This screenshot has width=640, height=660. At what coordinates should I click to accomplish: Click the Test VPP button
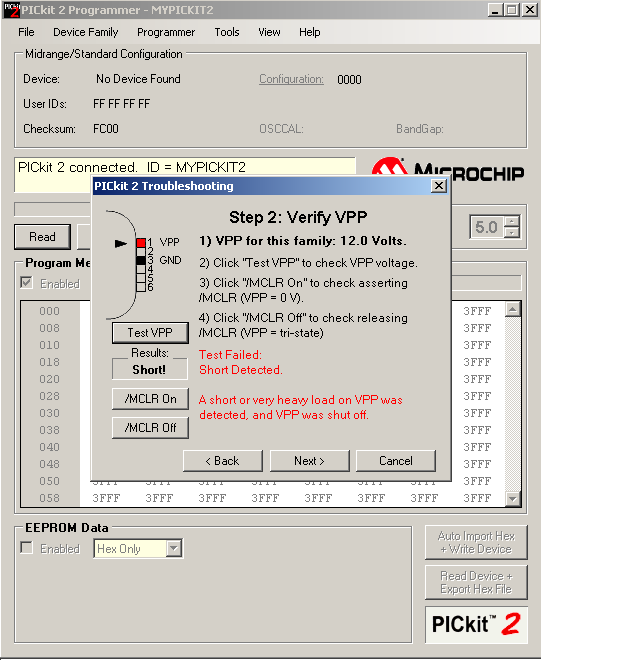150,333
